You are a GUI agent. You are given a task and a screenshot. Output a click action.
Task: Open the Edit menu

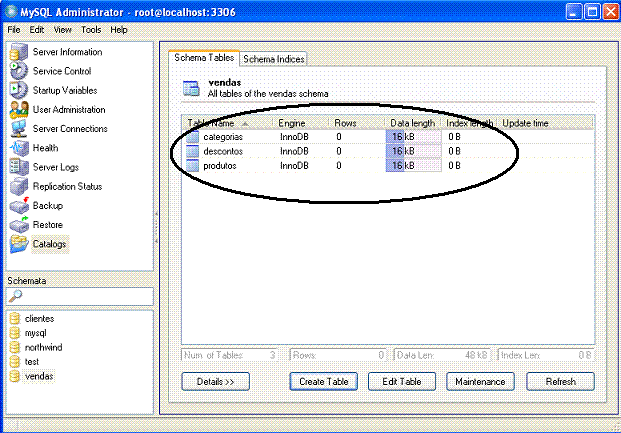click(x=36, y=30)
